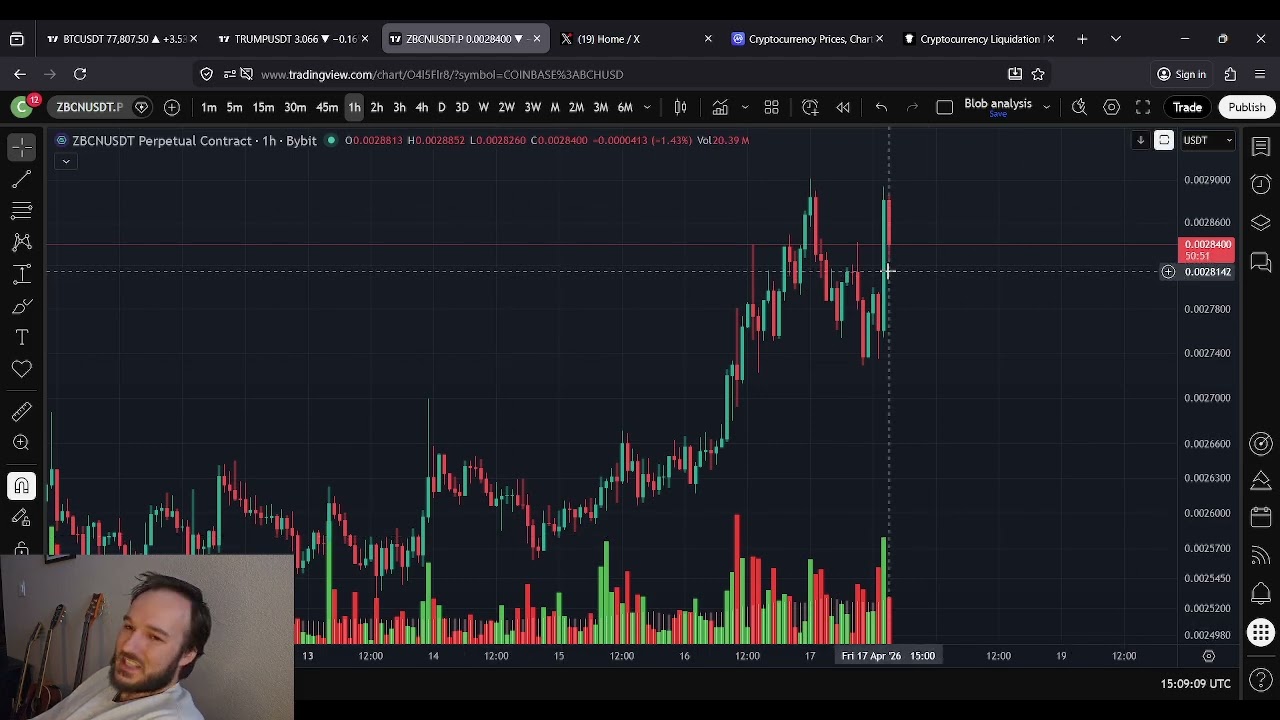Click downward arrow near price scale

click(x=1140, y=140)
